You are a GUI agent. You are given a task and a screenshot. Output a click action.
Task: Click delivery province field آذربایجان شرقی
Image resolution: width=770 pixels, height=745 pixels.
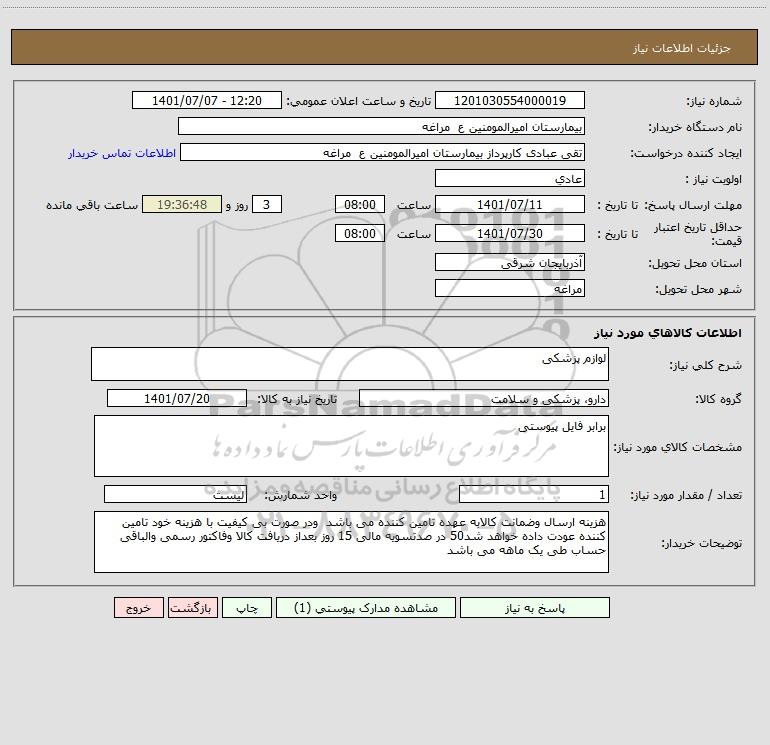click(x=510, y=262)
